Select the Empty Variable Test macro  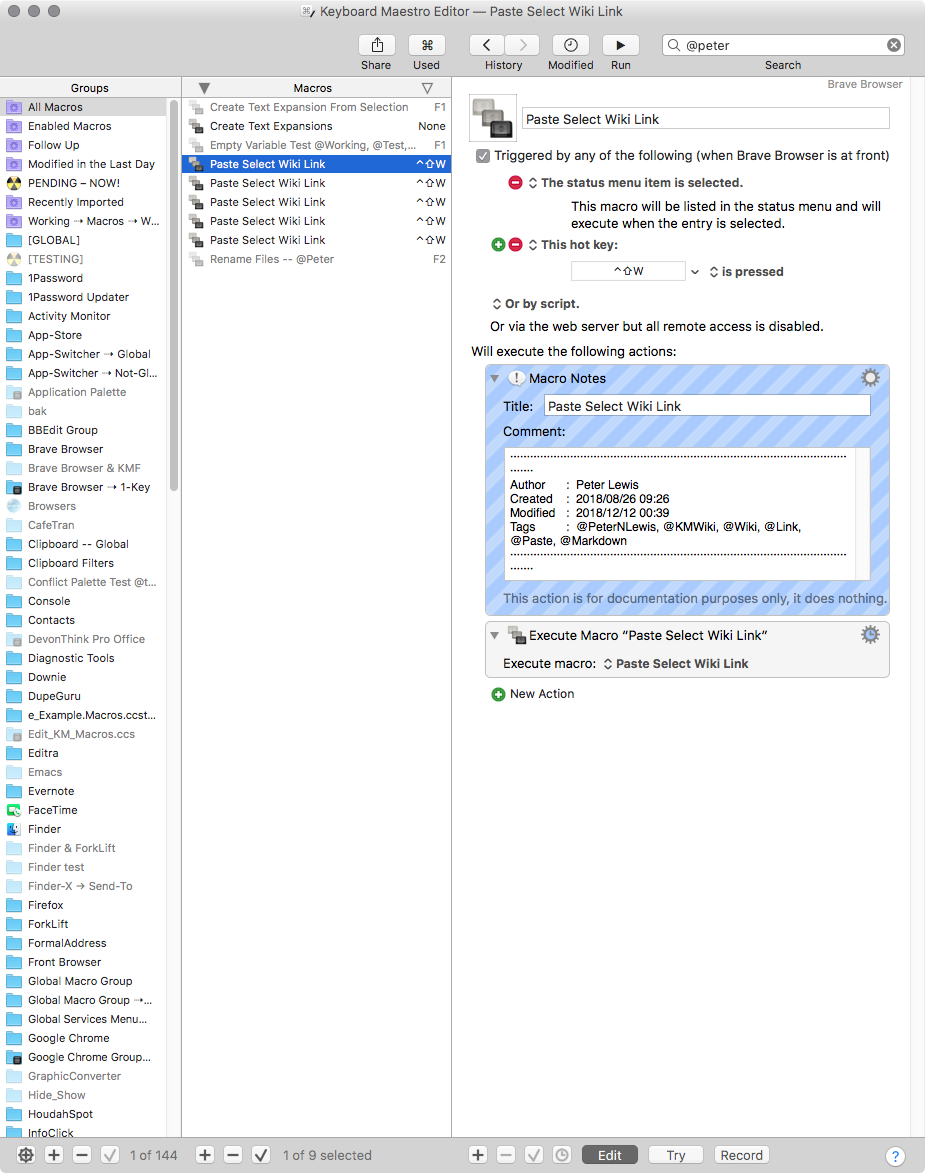pyautogui.click(x=317, y=145)
